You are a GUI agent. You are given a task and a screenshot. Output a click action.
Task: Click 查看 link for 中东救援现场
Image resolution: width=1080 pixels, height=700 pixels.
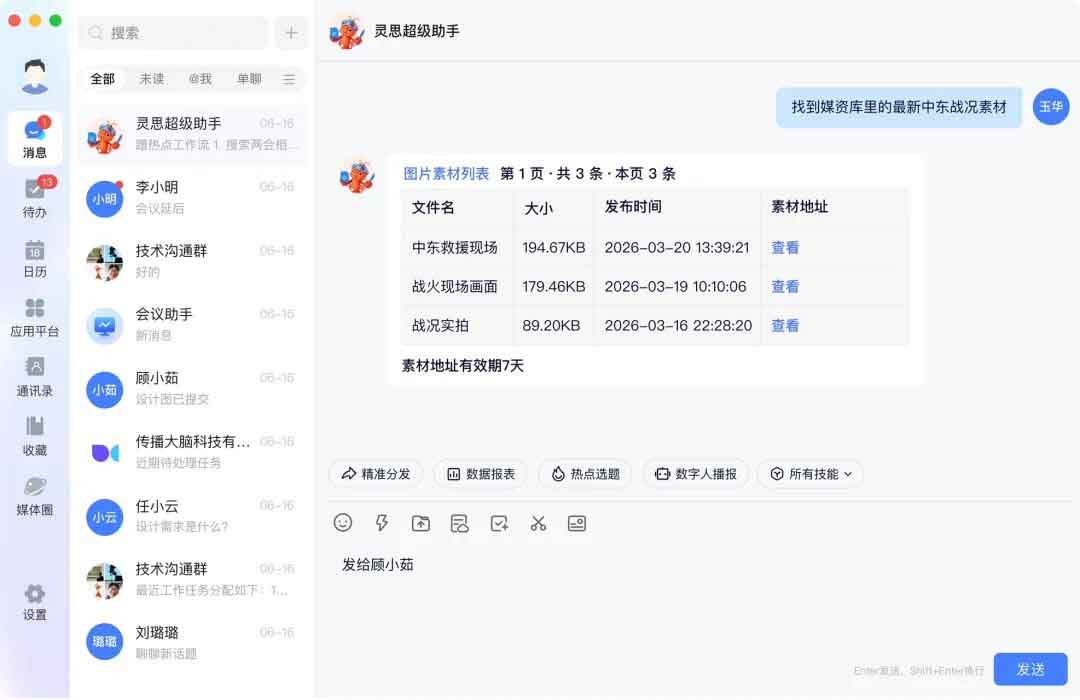[x=785, y=247]
